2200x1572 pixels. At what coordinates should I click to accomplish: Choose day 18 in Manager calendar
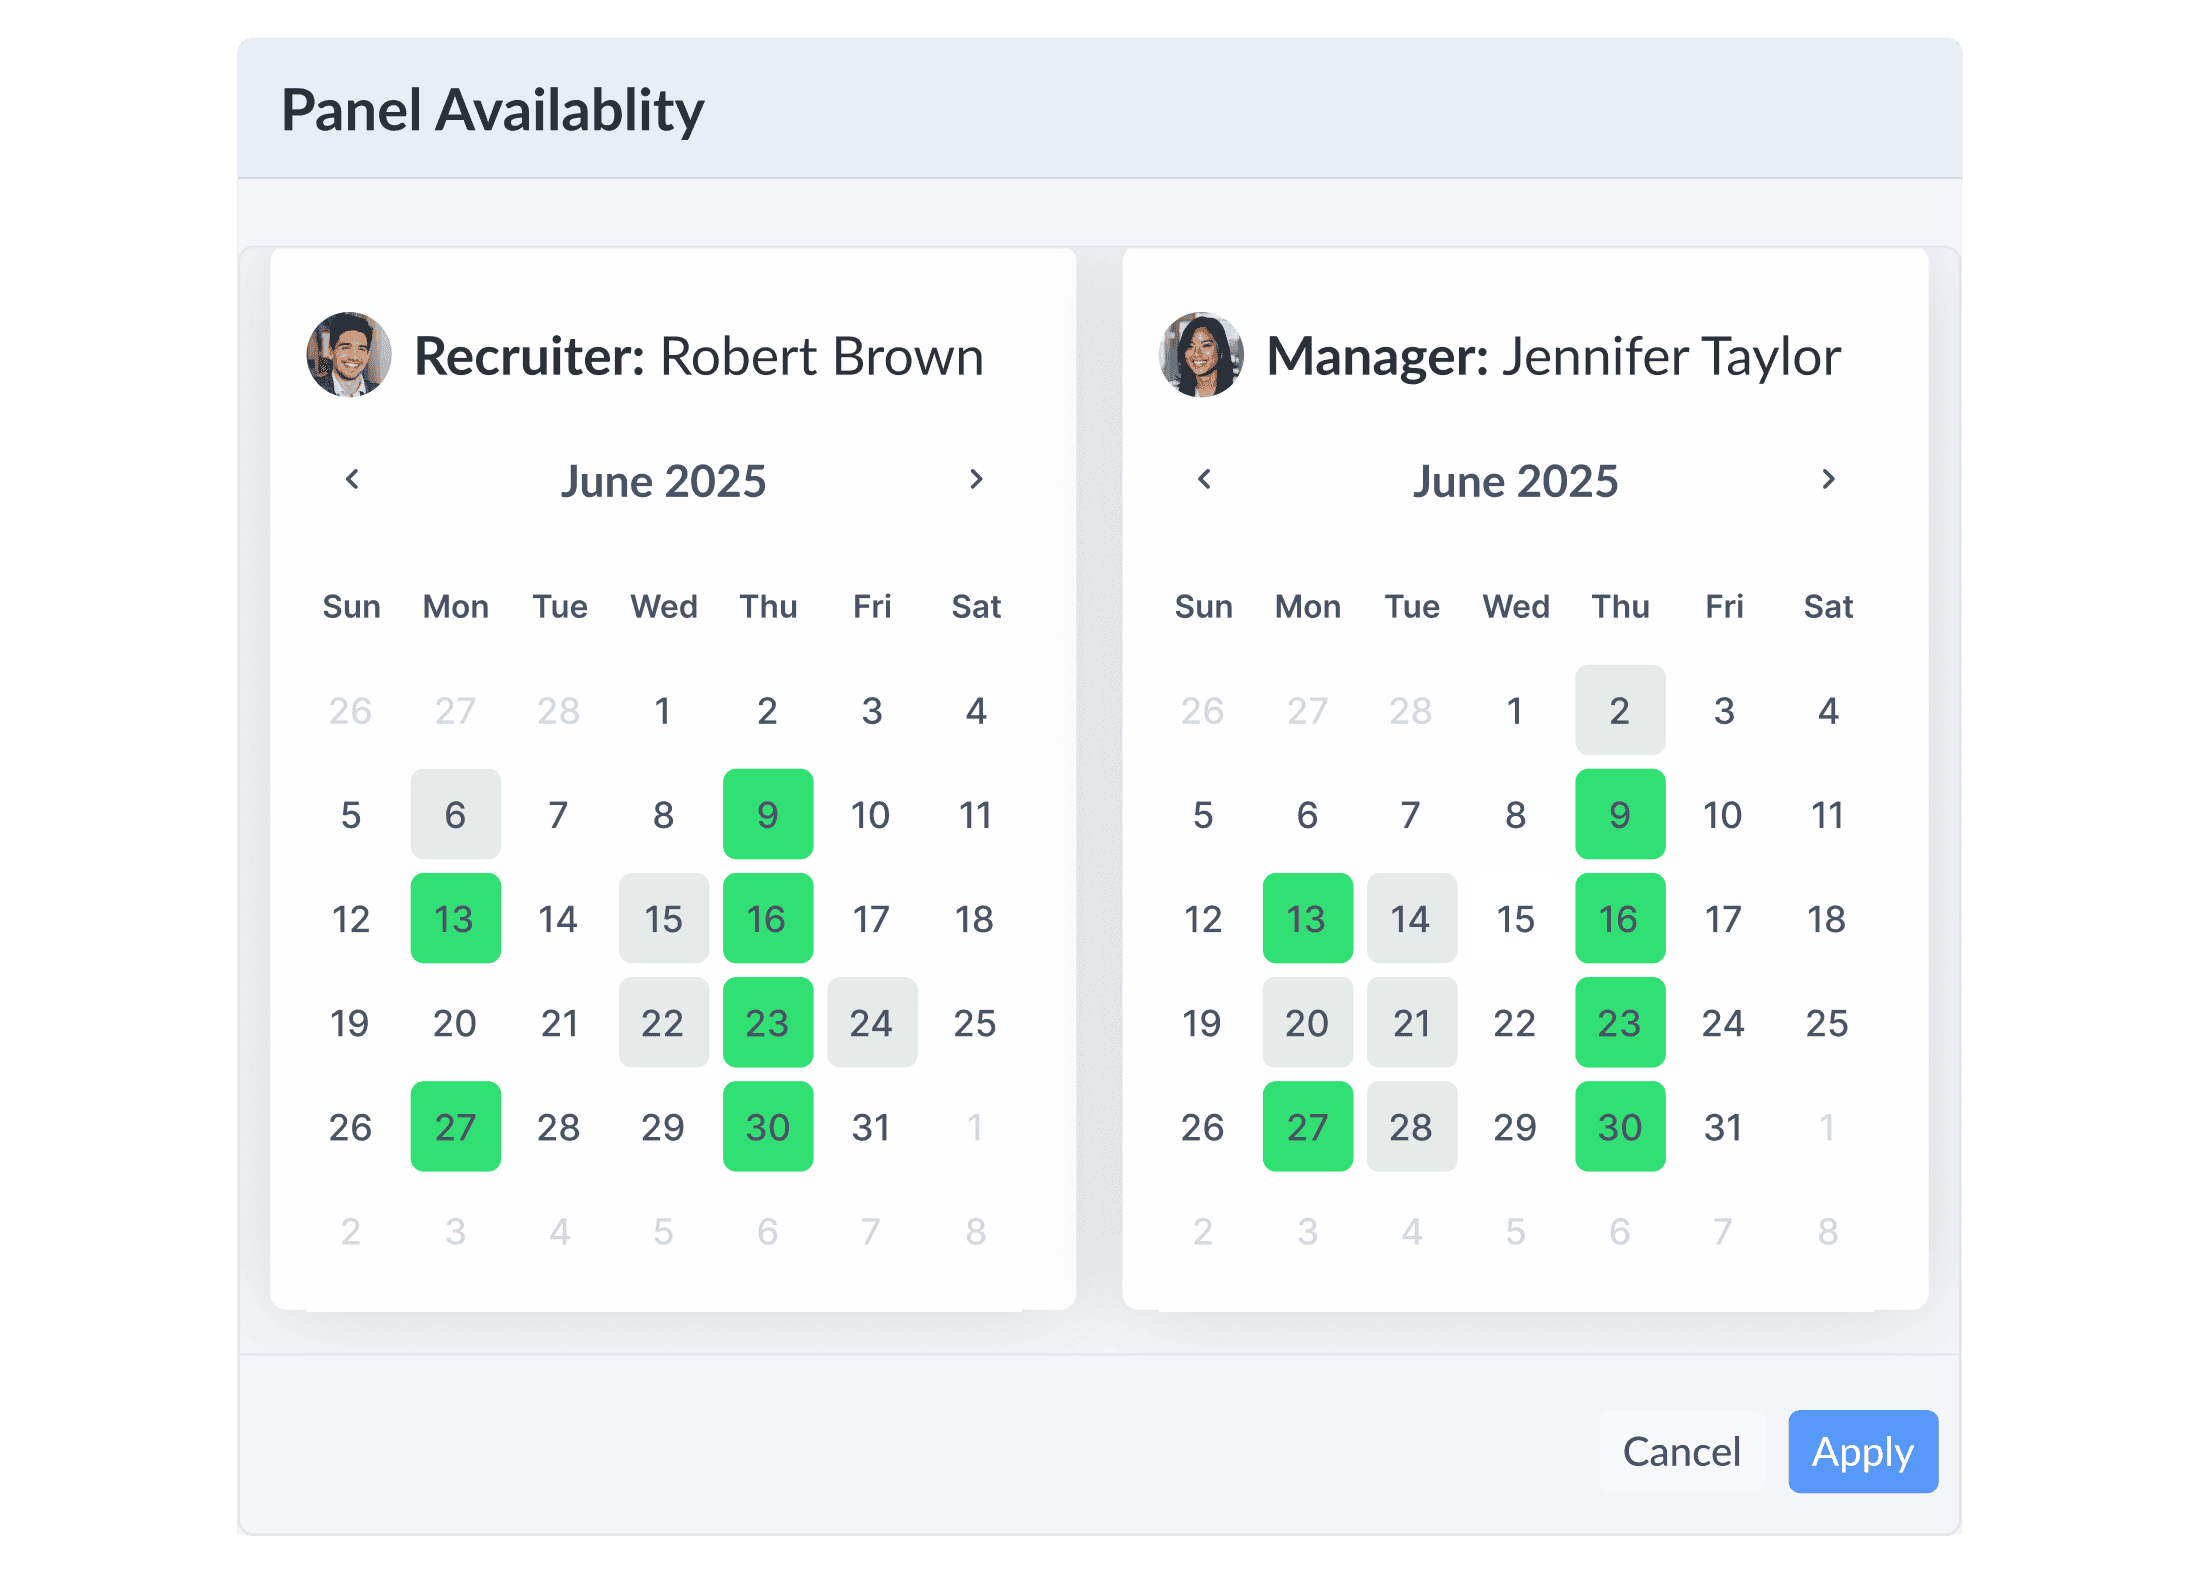[1828, 918]
